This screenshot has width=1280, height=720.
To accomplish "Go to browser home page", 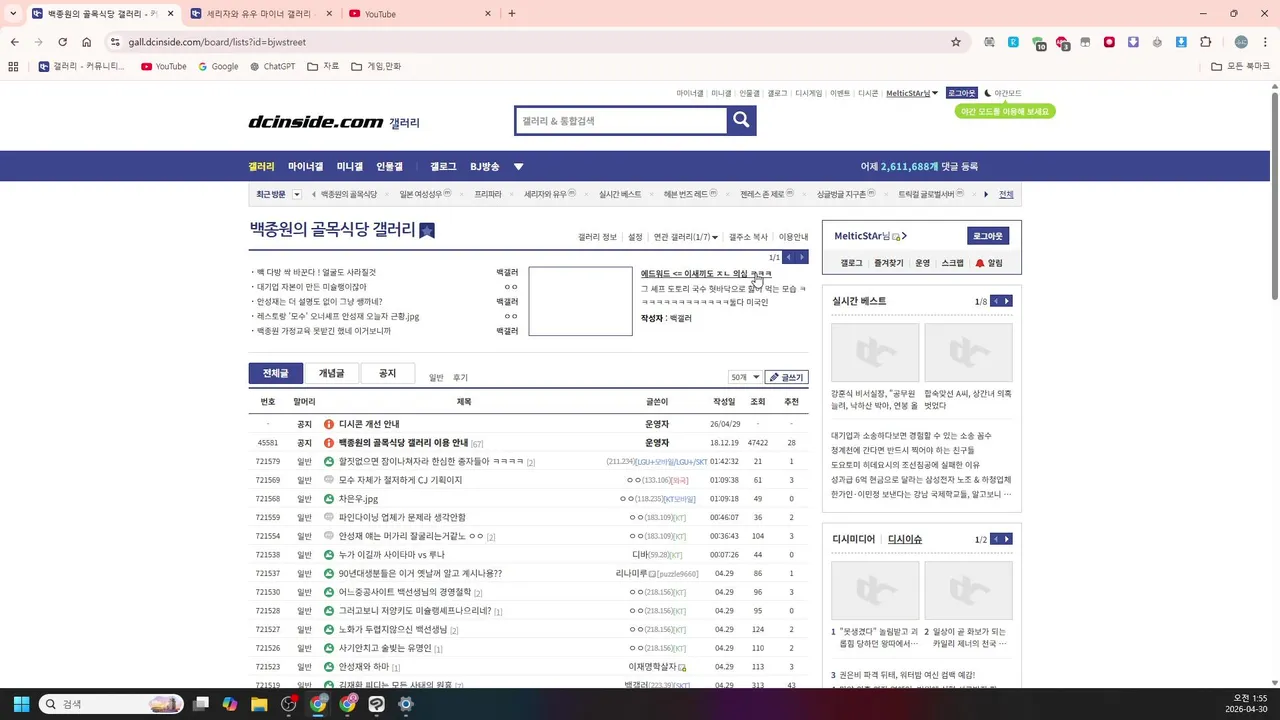I will click(x=87, y=42).
